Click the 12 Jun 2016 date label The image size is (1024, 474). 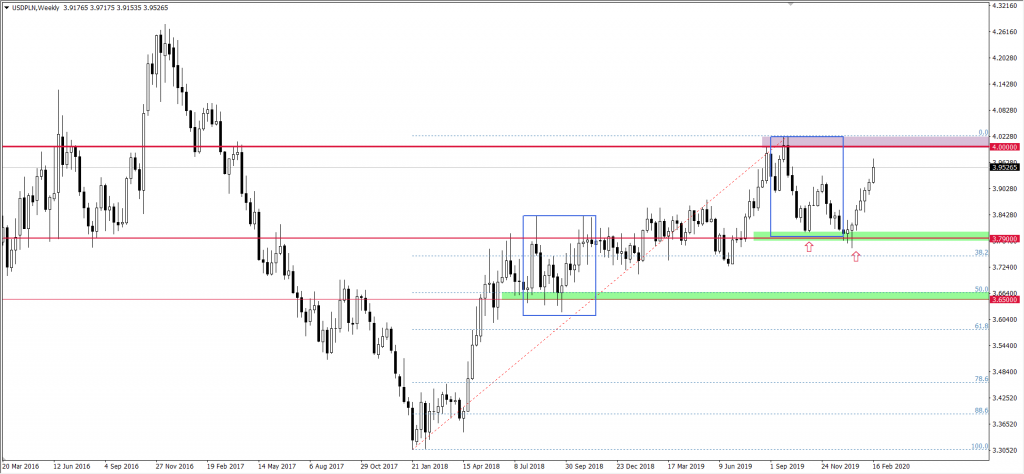click(x=71, y=467)
